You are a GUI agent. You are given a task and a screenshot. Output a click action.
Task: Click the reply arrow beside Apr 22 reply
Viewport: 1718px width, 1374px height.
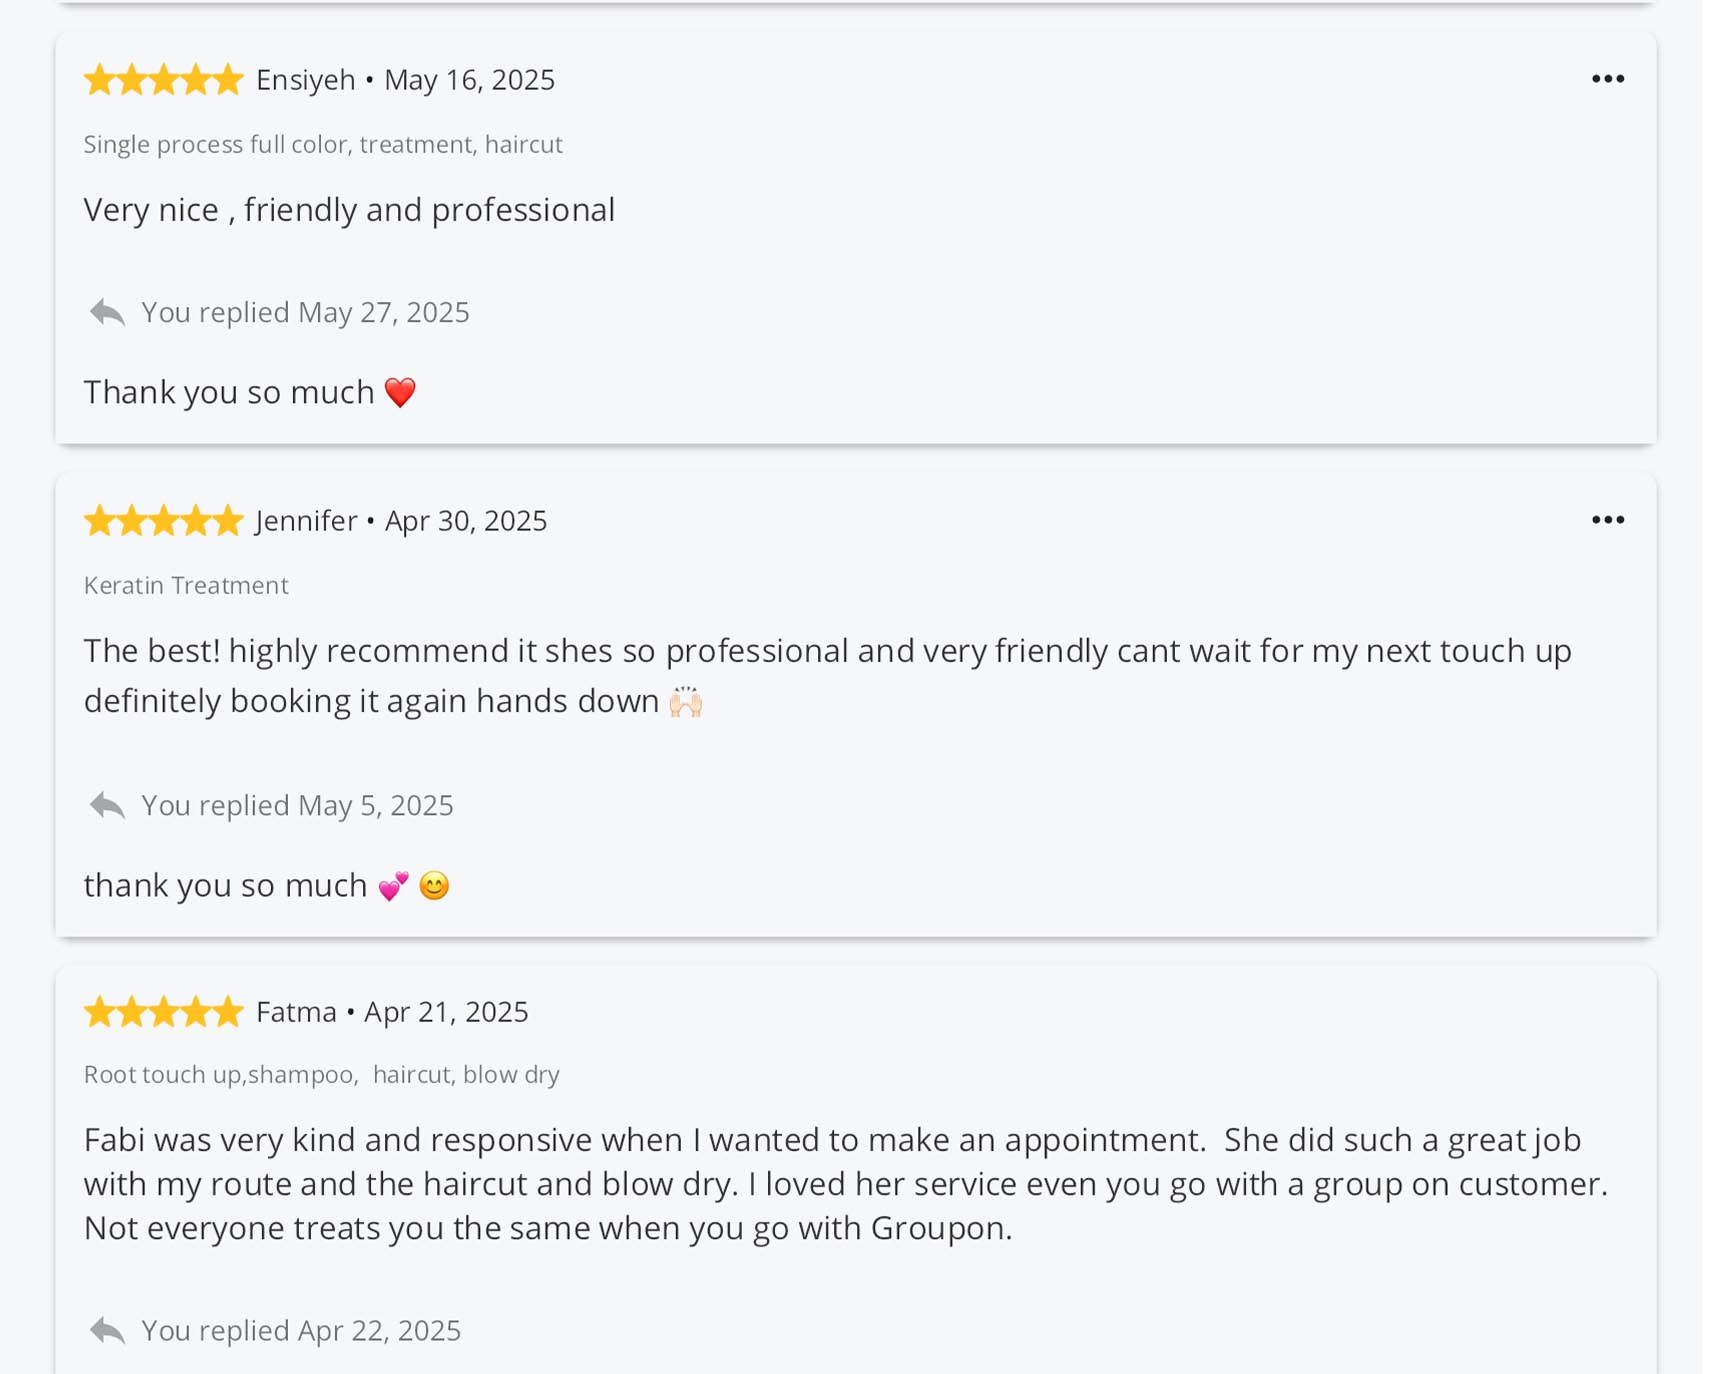tap(107, 1331)
